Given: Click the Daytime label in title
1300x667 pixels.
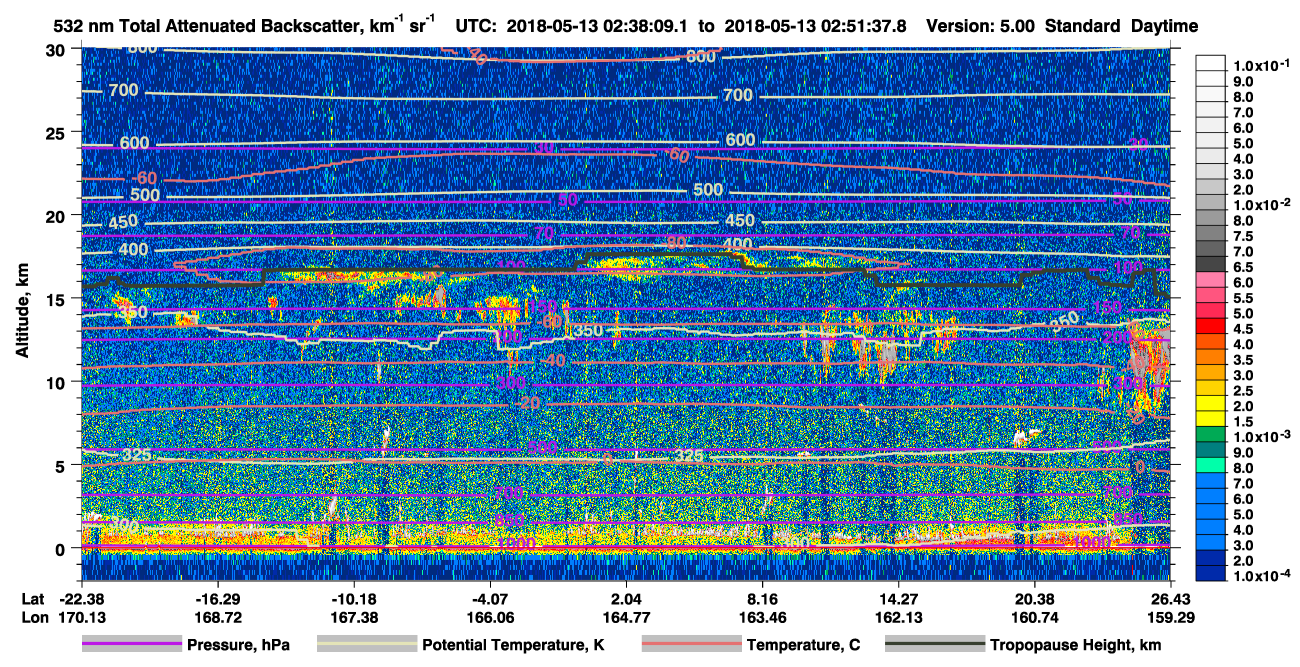Looking at the screenshot, I should tap(1164, 27).
